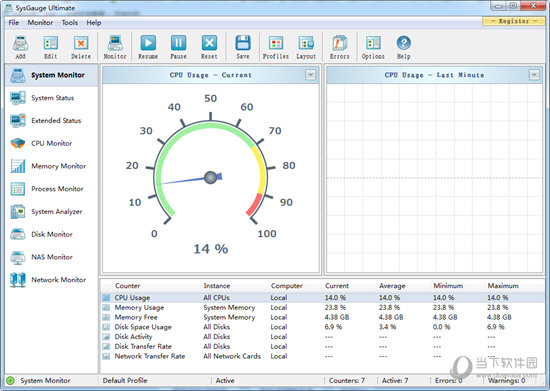The width and height of the screenshot is (550, 391).
Task: Select the Disk Space Usage counter row
Action: point(323,327)
